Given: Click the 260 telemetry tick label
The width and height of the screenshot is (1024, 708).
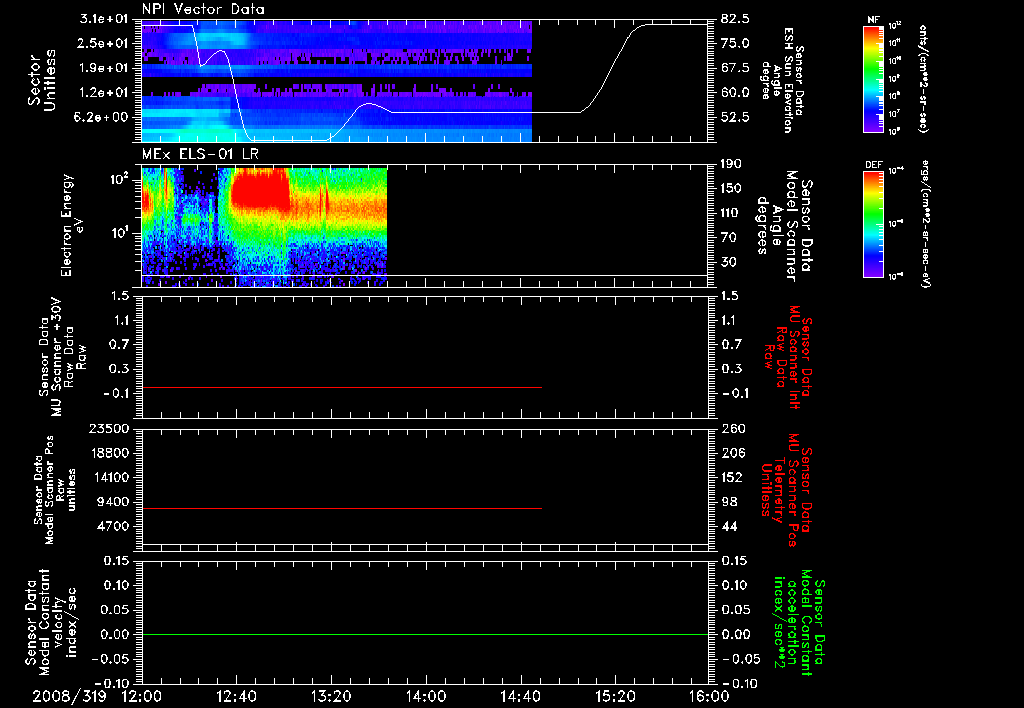Looking at the screenshot, I should [x=732, y=429].
